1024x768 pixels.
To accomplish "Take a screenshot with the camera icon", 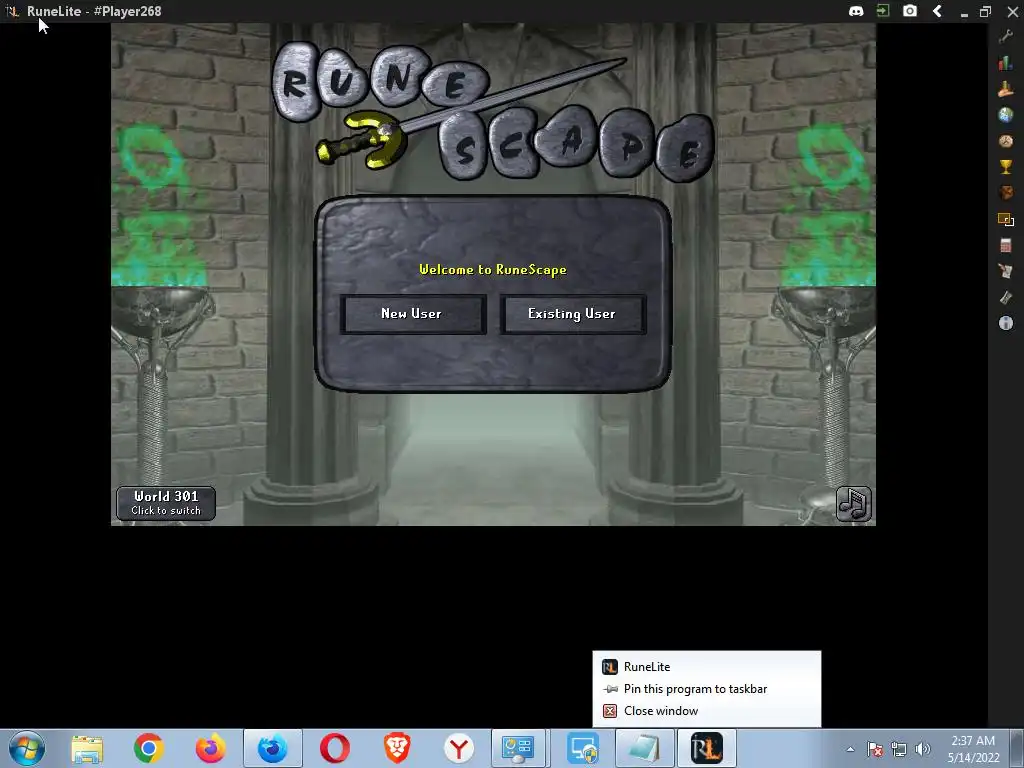I will 910,11.
